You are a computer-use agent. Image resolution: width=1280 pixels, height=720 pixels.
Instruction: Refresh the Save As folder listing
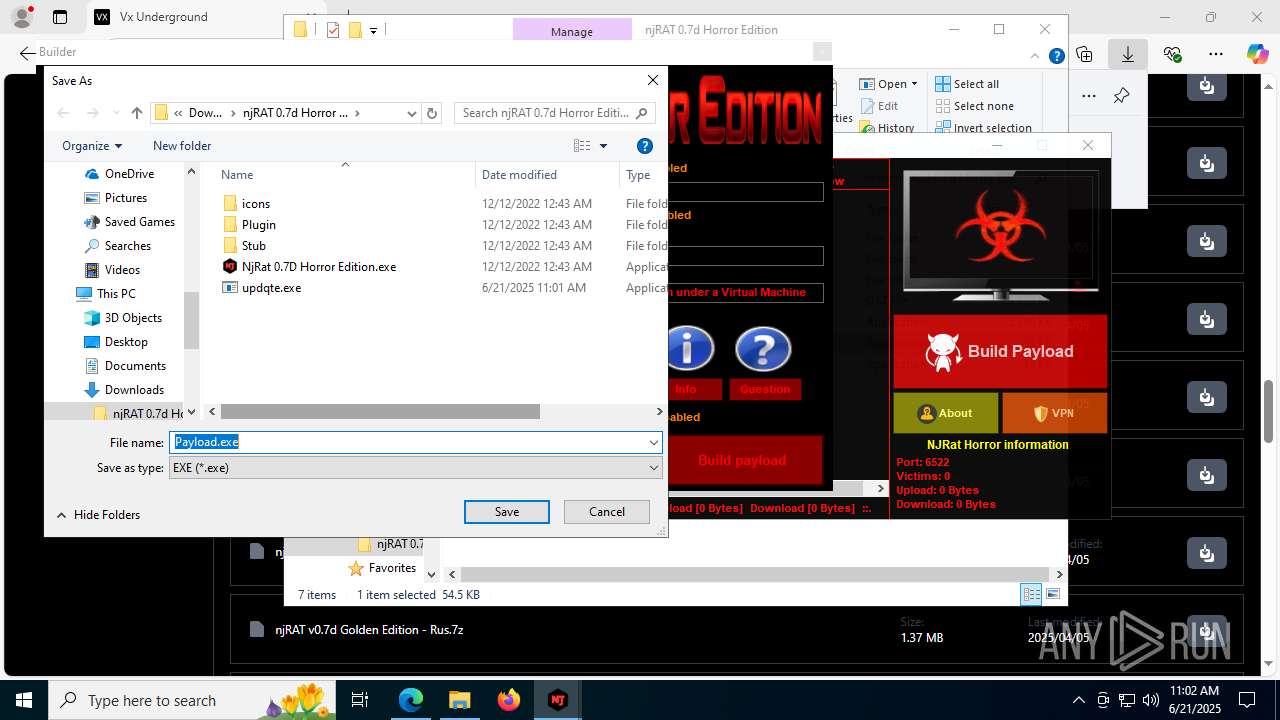(x=432, y=113)
